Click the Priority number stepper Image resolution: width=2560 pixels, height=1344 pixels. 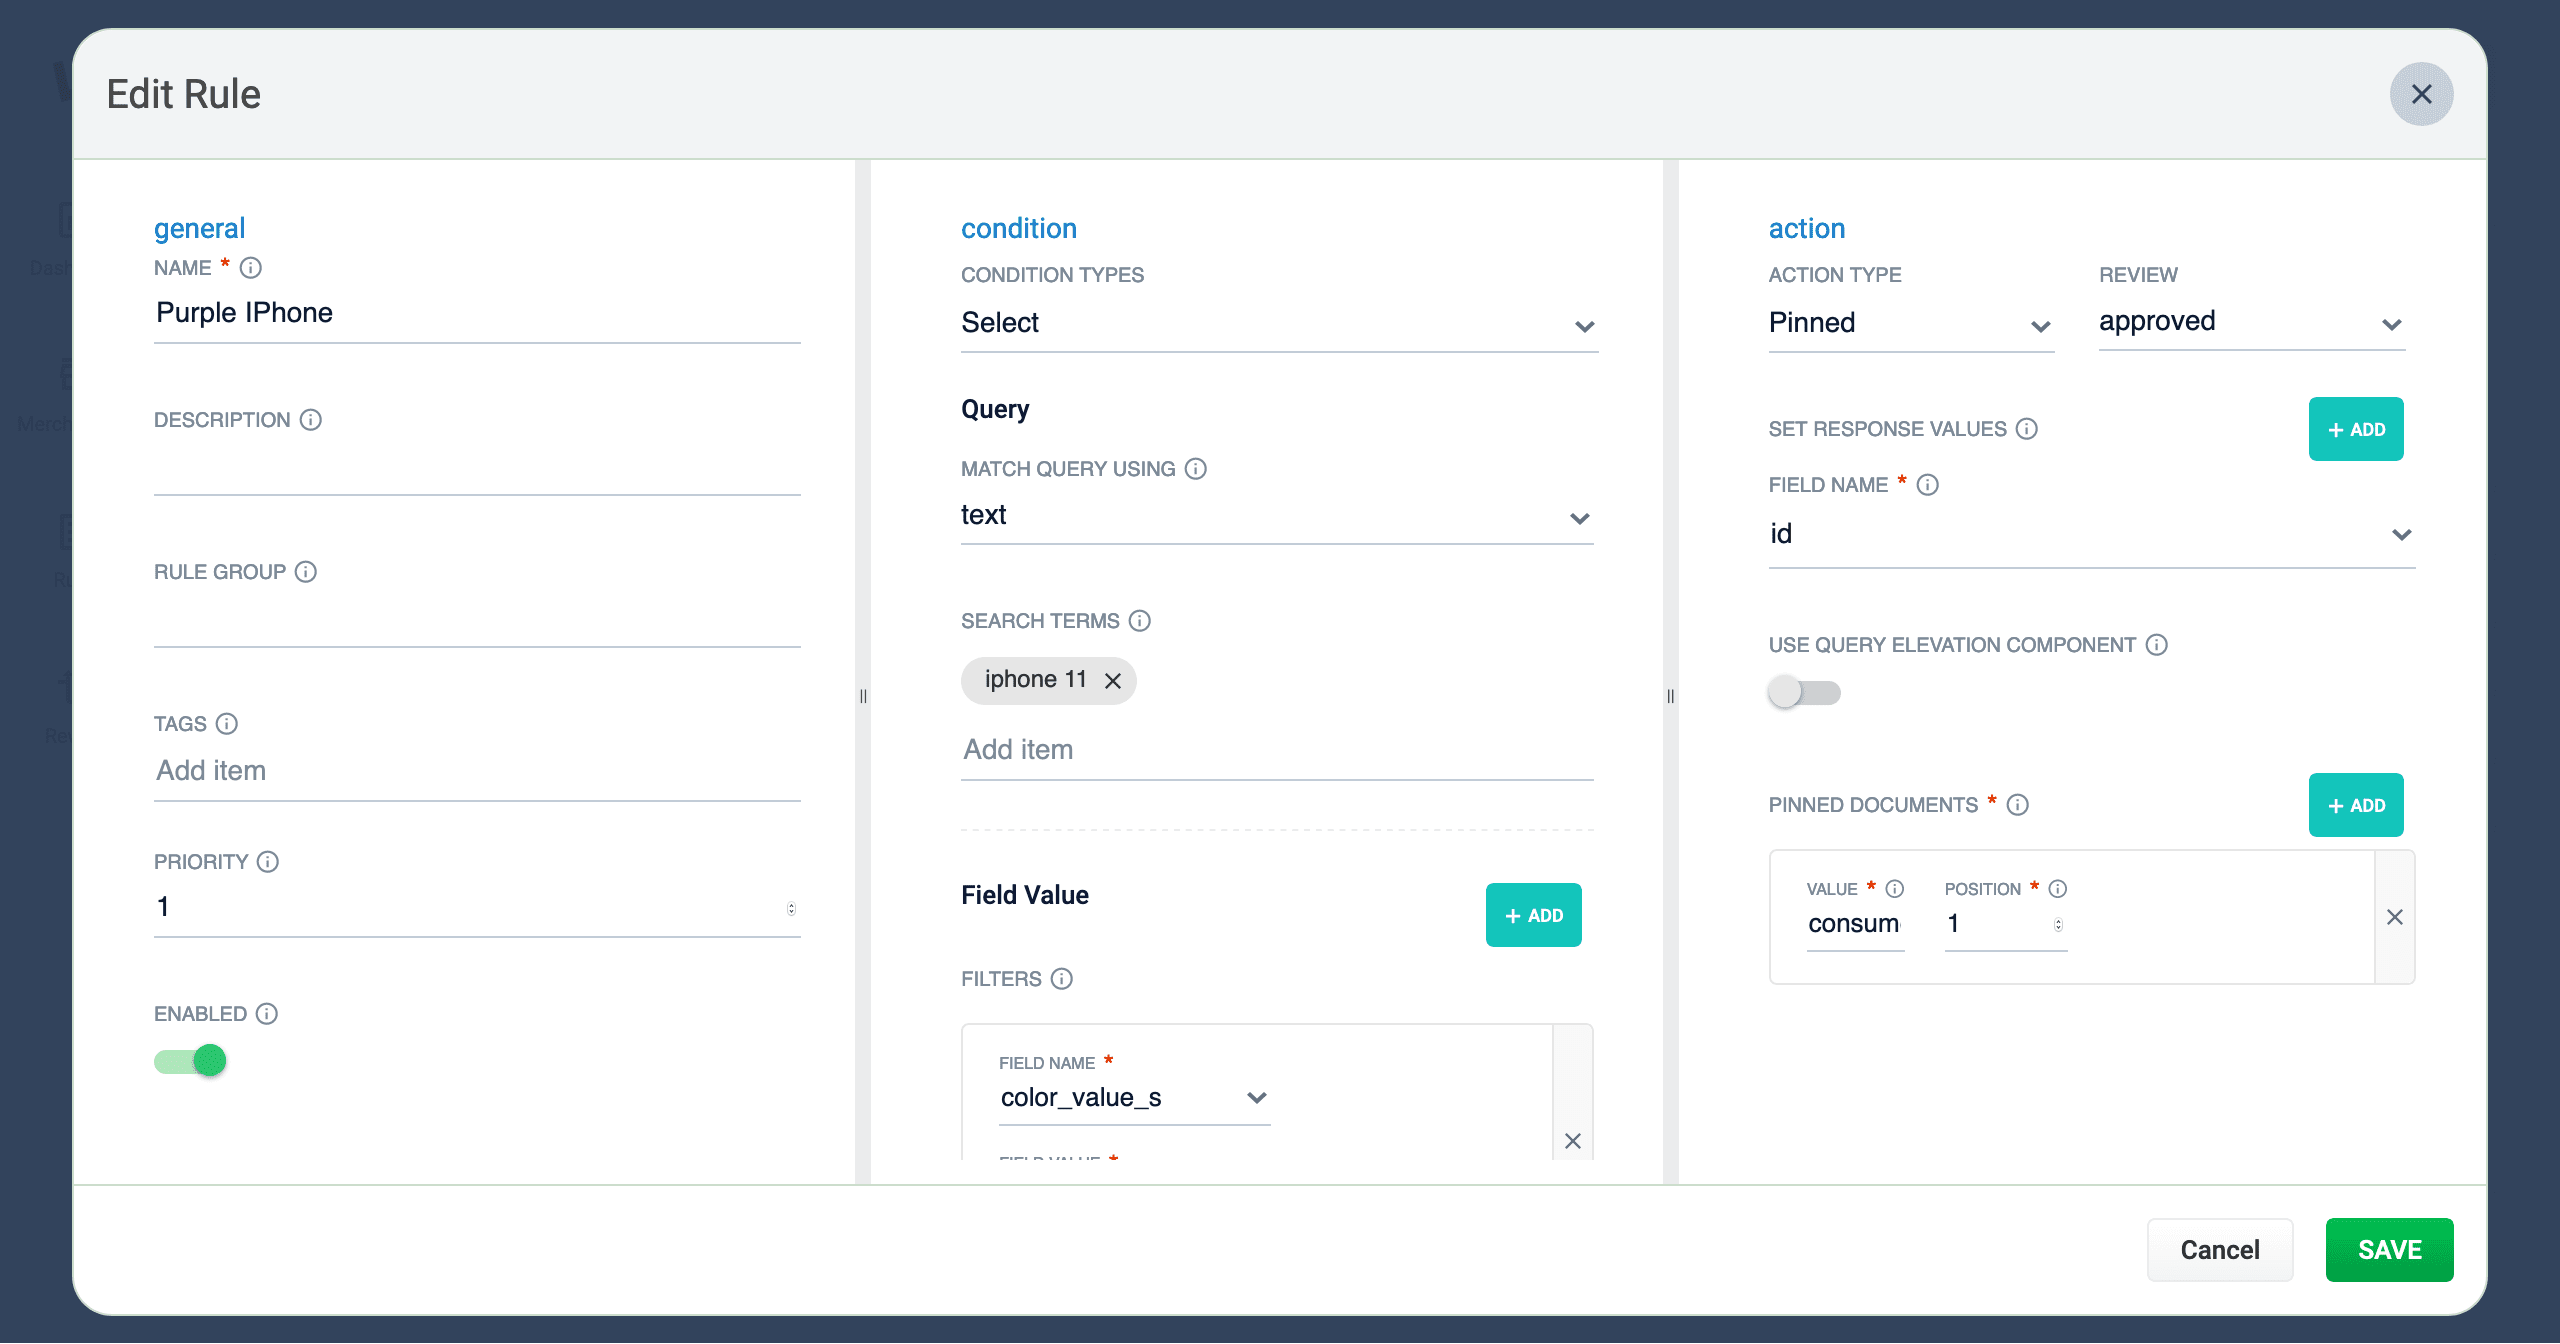(x=791, y=908)
